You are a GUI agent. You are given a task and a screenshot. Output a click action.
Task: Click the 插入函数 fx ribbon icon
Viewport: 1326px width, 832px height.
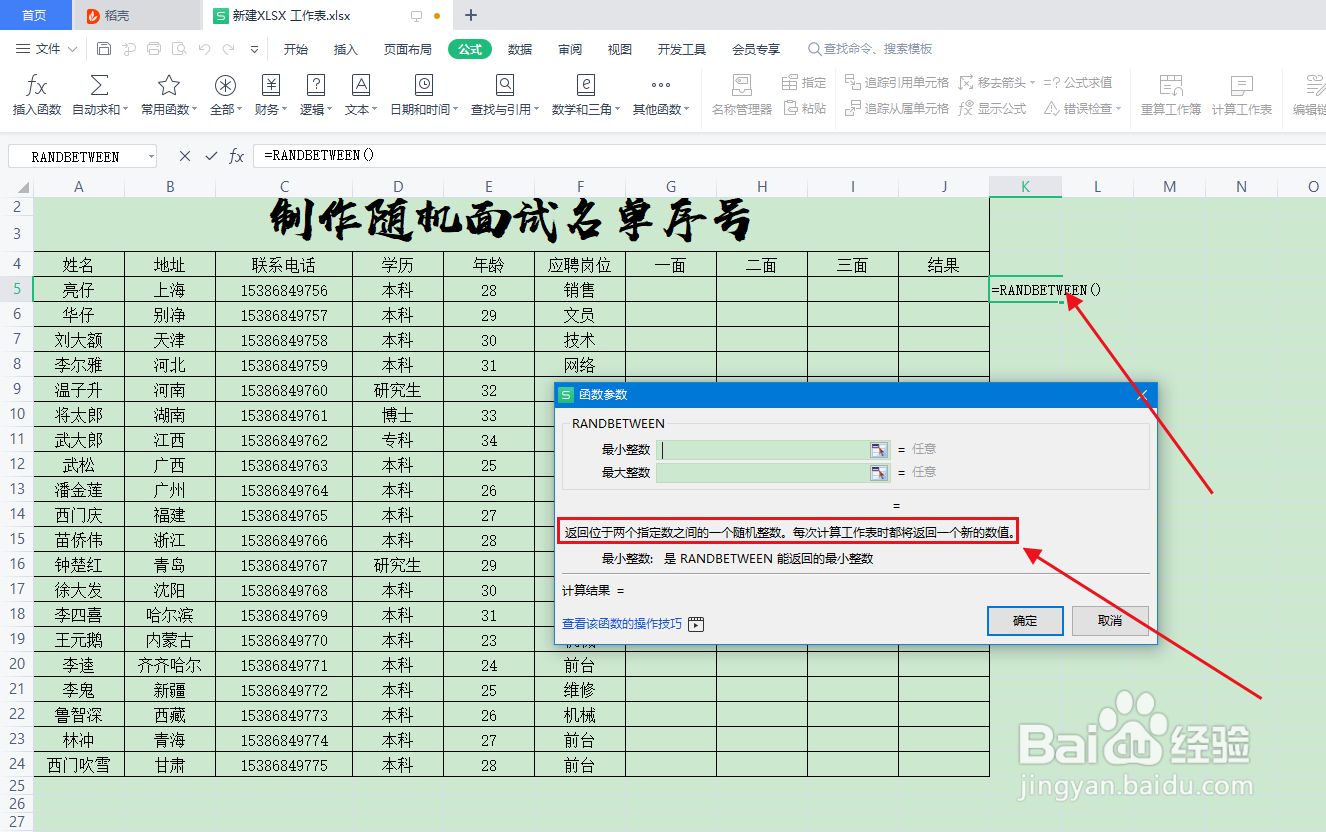click(x=37, y=86)
